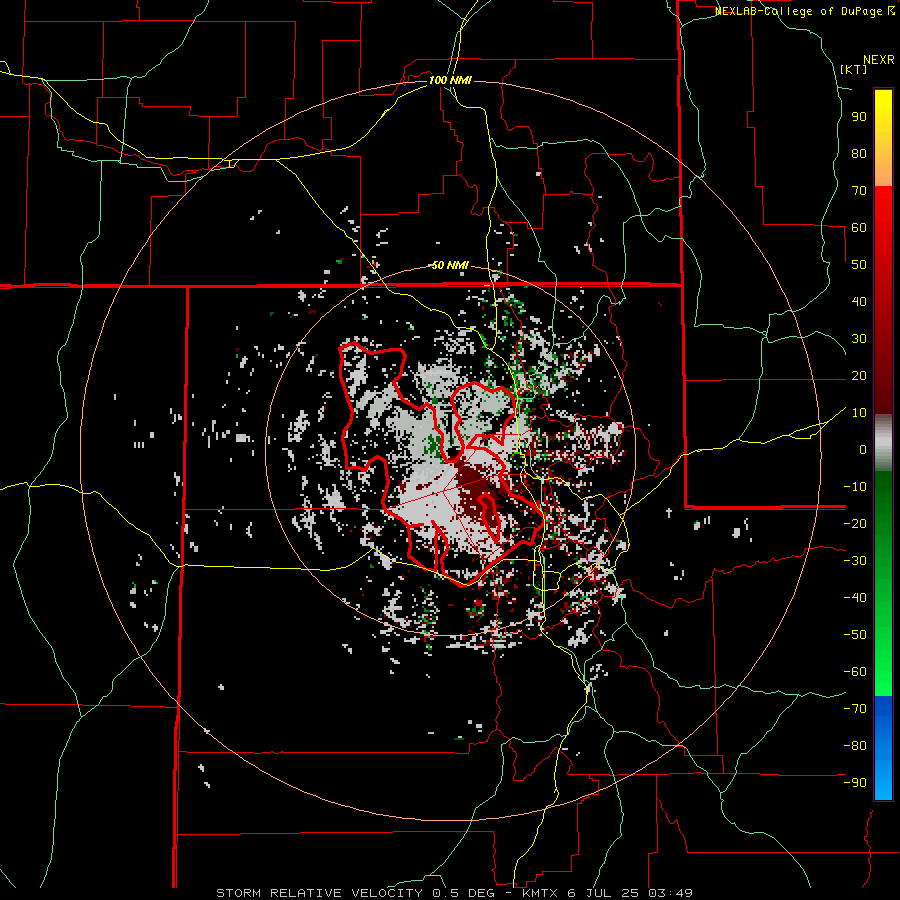
Task: Click the 70 scale label
Action: pyautogui.click(x=859, y=191)
